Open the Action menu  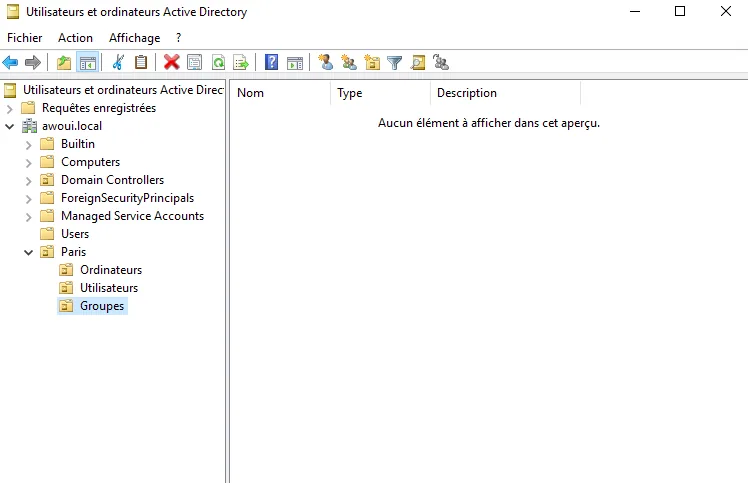click(x=75, y=38)
